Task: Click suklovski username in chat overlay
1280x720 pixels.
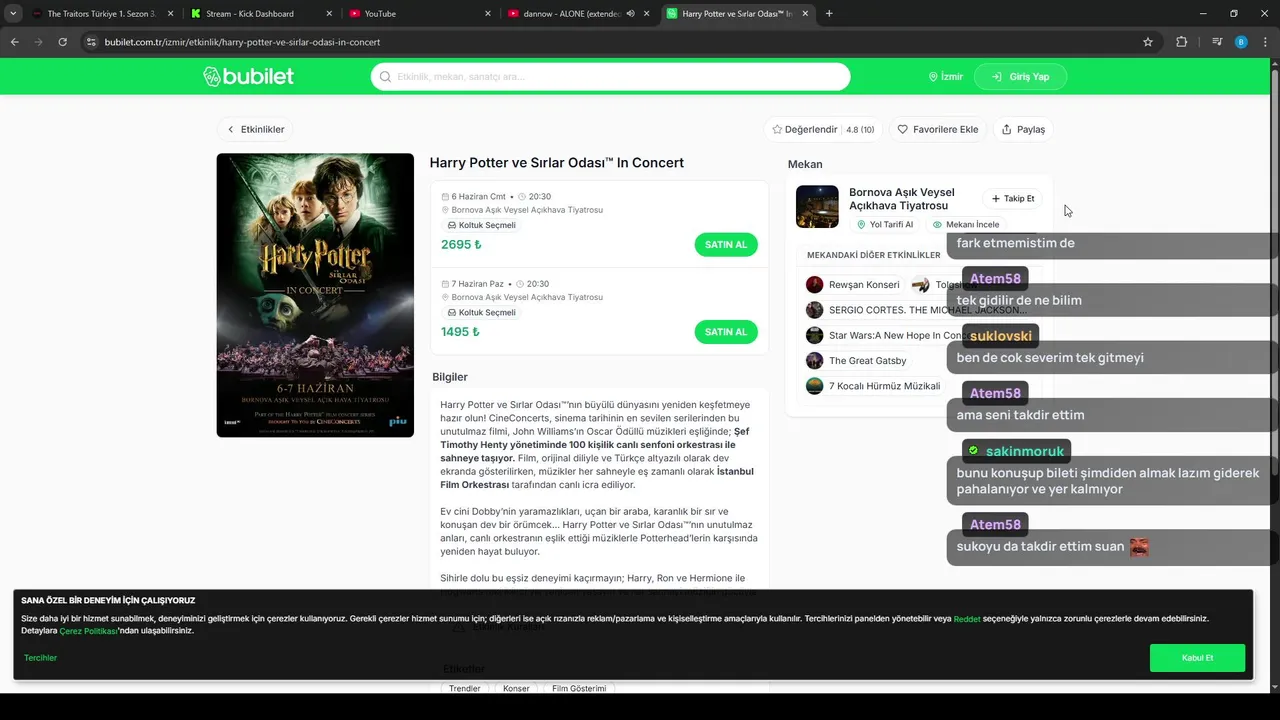Action: click(x=1001, y=336)
